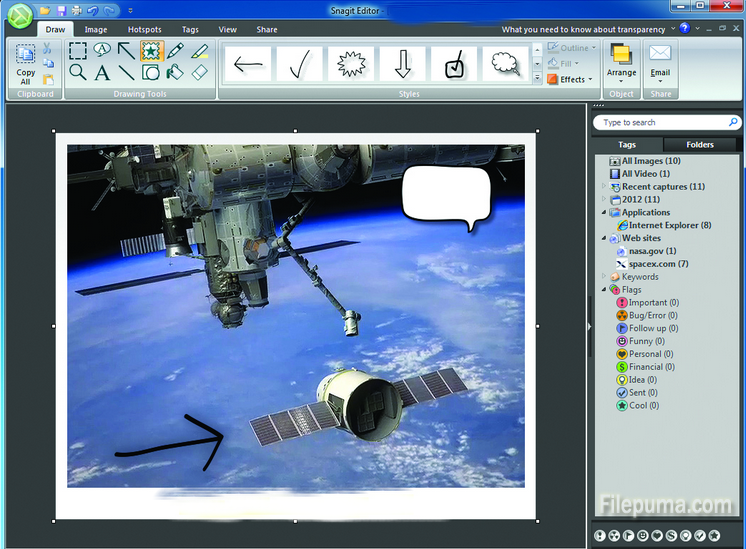Click the Zoom magnifier tool
746x549 pixels.
pos(77,73)
